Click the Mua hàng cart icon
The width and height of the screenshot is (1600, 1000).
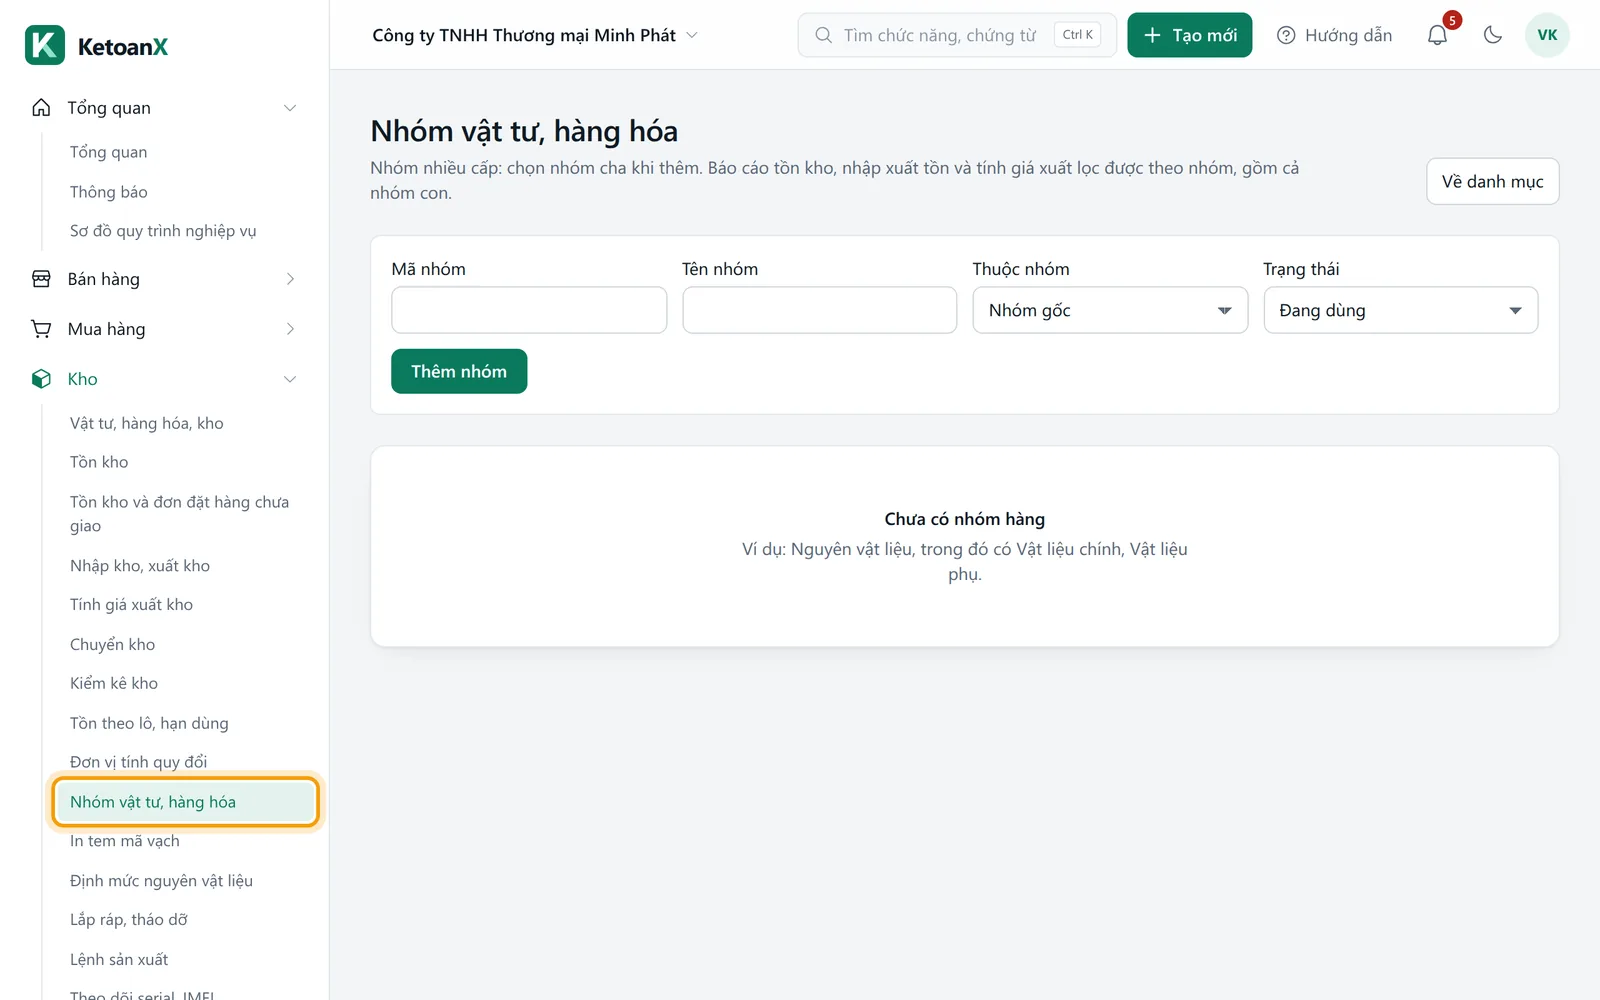click(41, 329)
